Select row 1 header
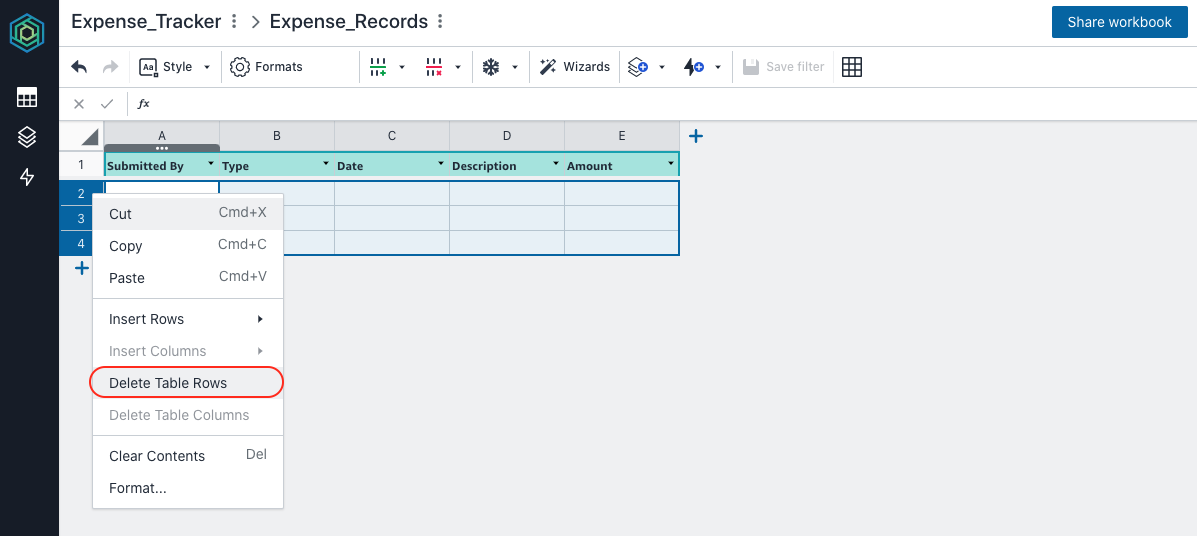1197x536 pixels. tap(81, 164)
